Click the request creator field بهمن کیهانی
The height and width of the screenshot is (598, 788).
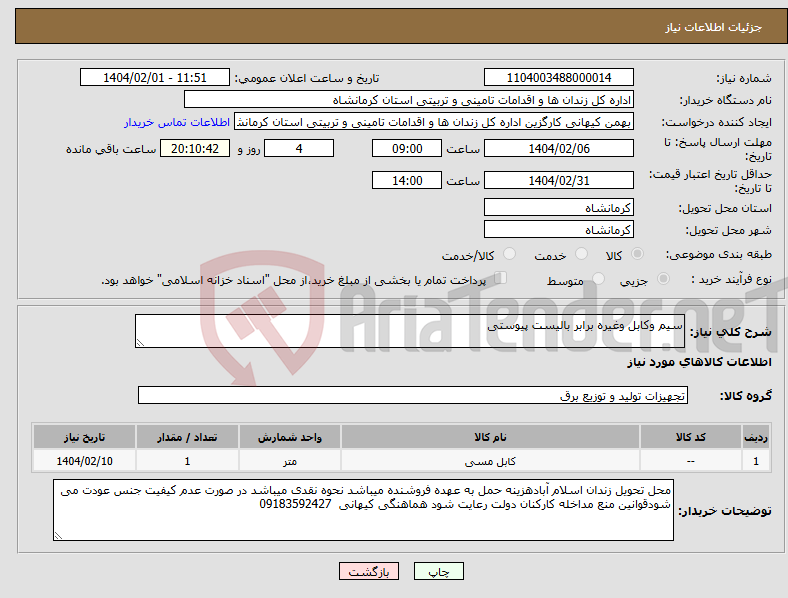pos(434,122)
